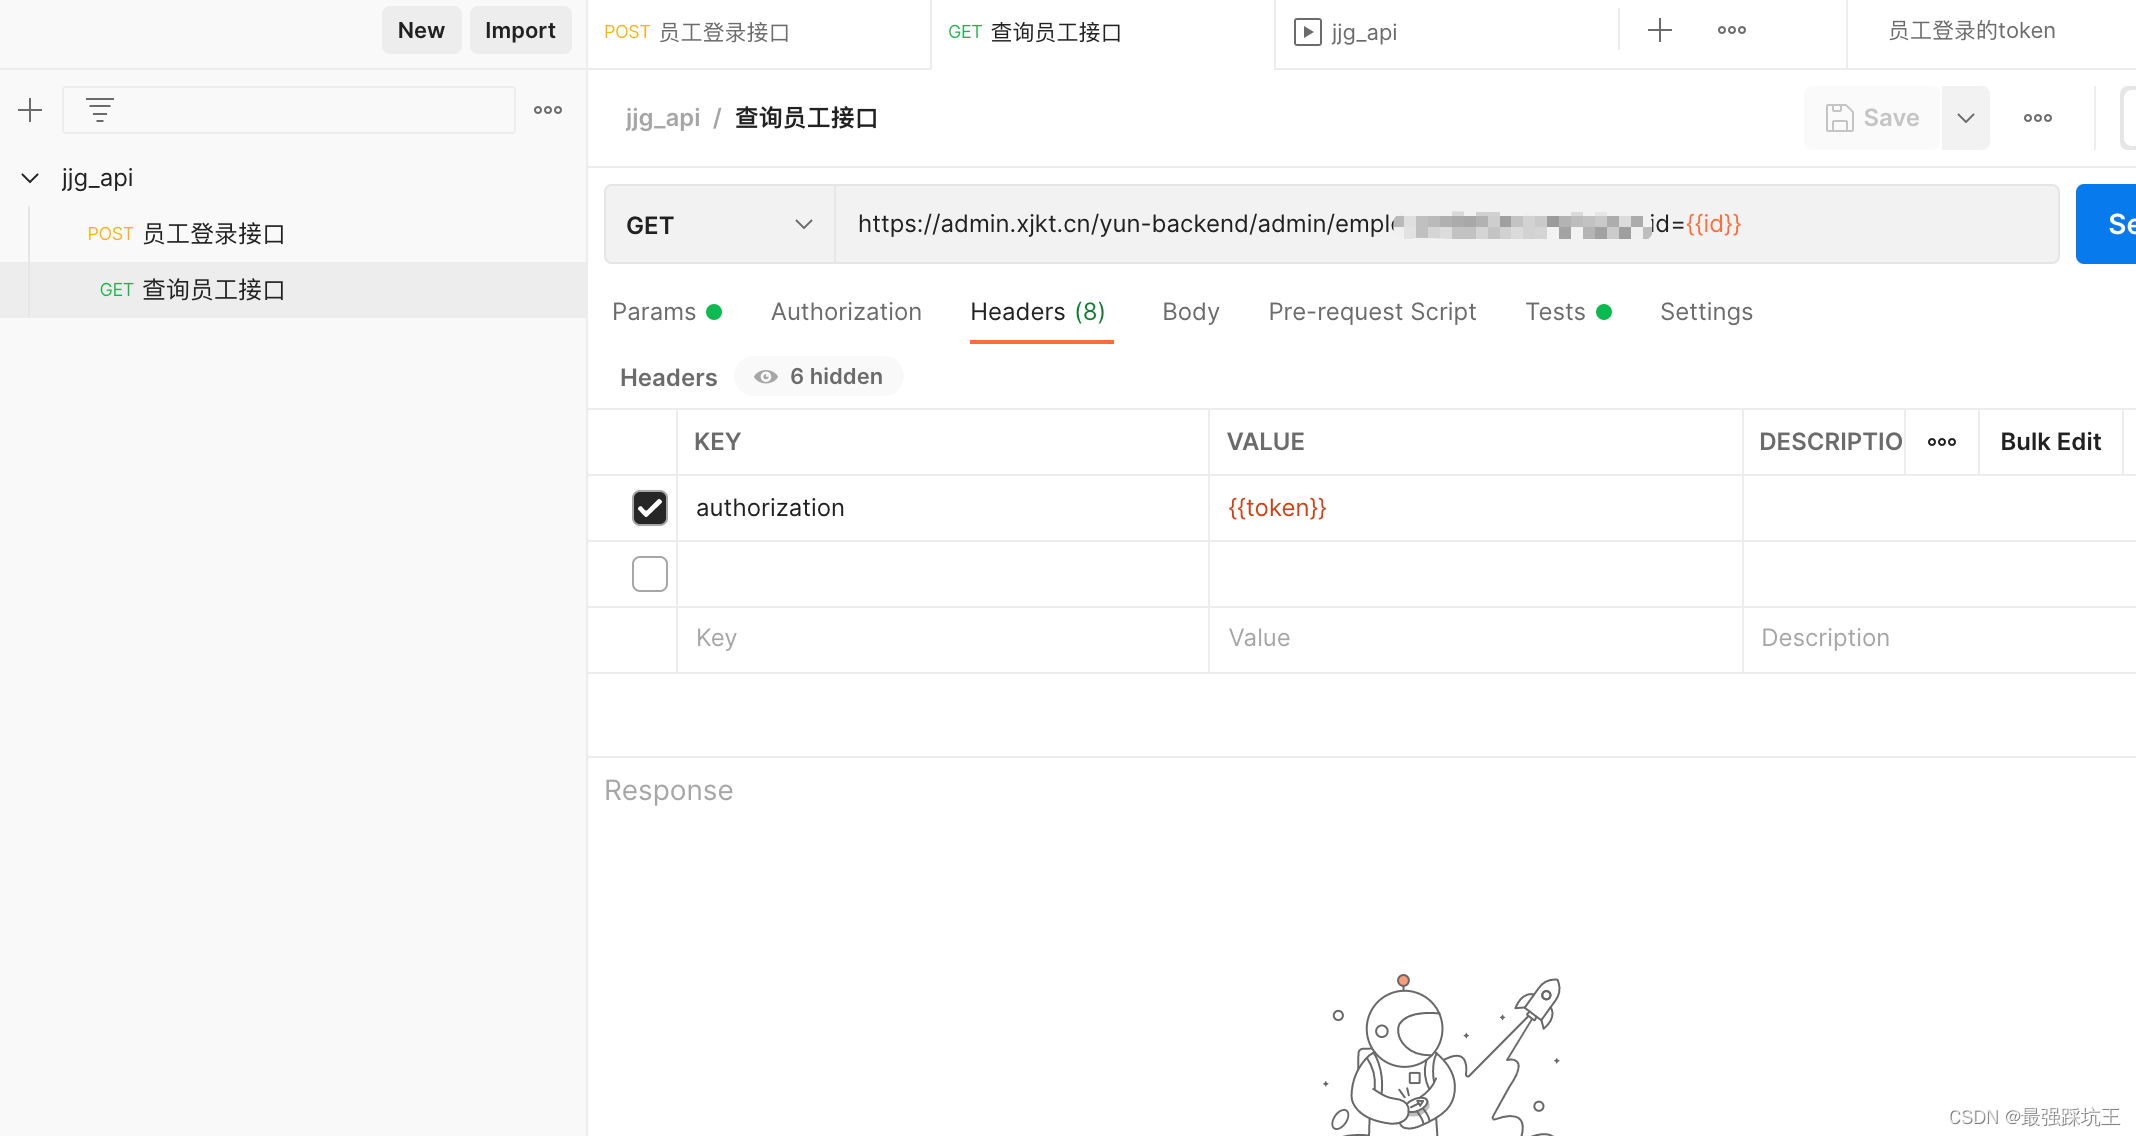This screenshot has width=2136, height=1136.
Task: Click the runner play icon on jjg_api tab
Action: point(1307,32)
